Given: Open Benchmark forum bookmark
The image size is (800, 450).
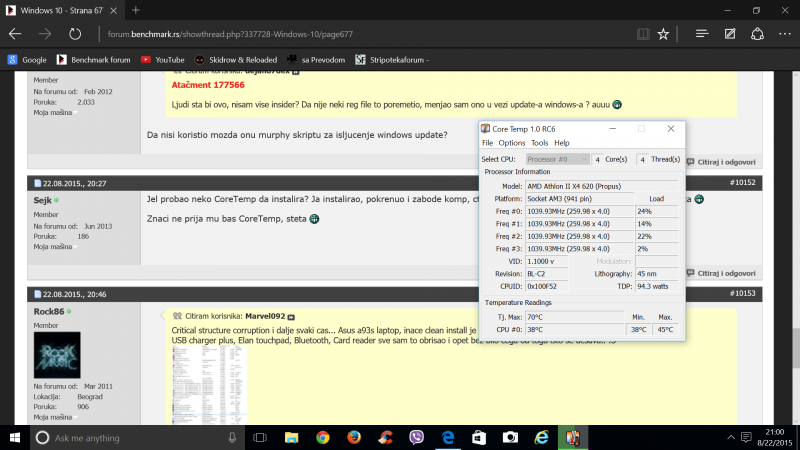Looking at the screenshot, I should pyautogui.click(x=93, y=60).
